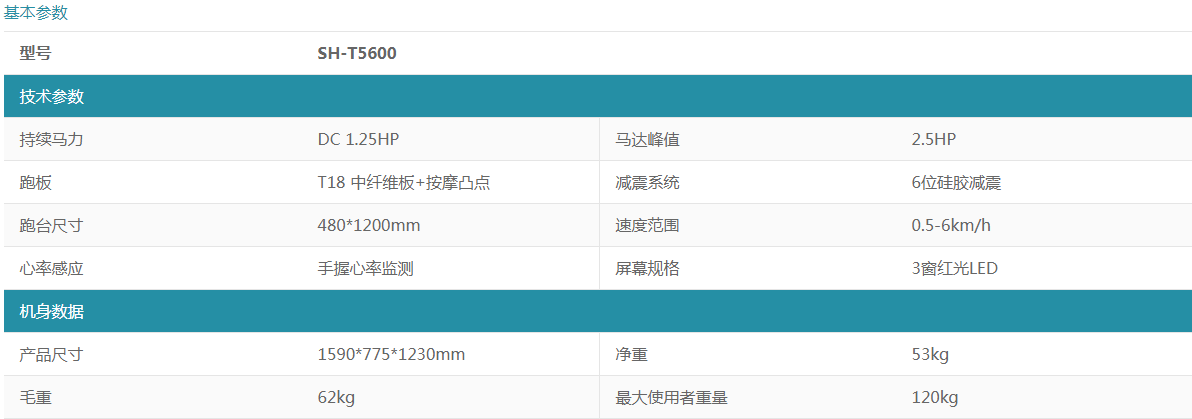Screen dimensions: 1192x419
Task: Click the 手握心率监测 value
Action: pos(366,268)
